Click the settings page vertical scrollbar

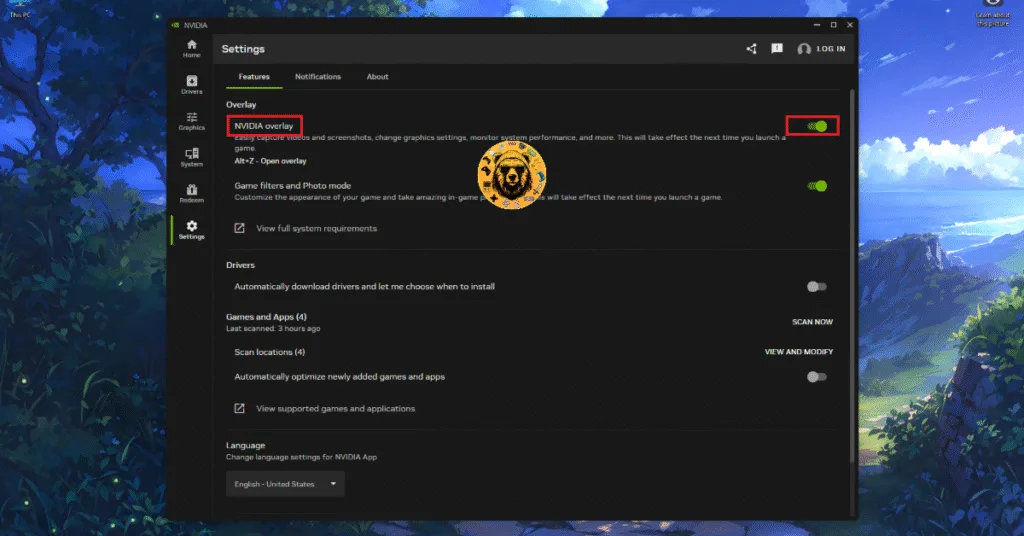coord(852,277)
